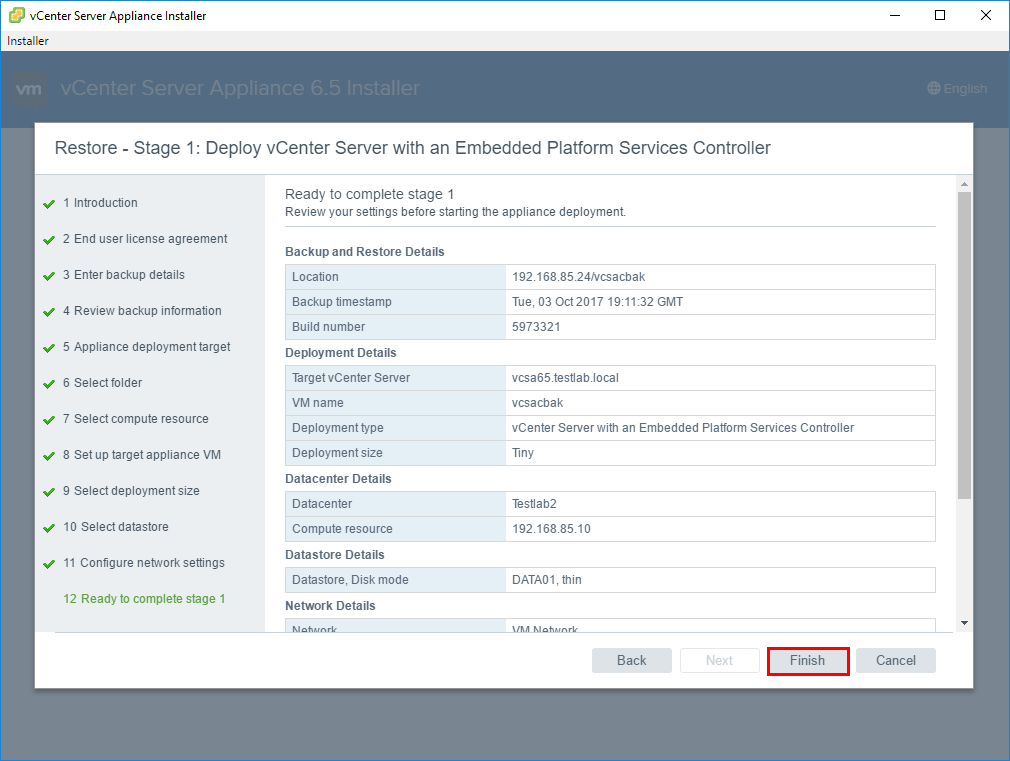Close the installer window
The height and width of the screenshot is (761, 1010).
click(986, 15)
